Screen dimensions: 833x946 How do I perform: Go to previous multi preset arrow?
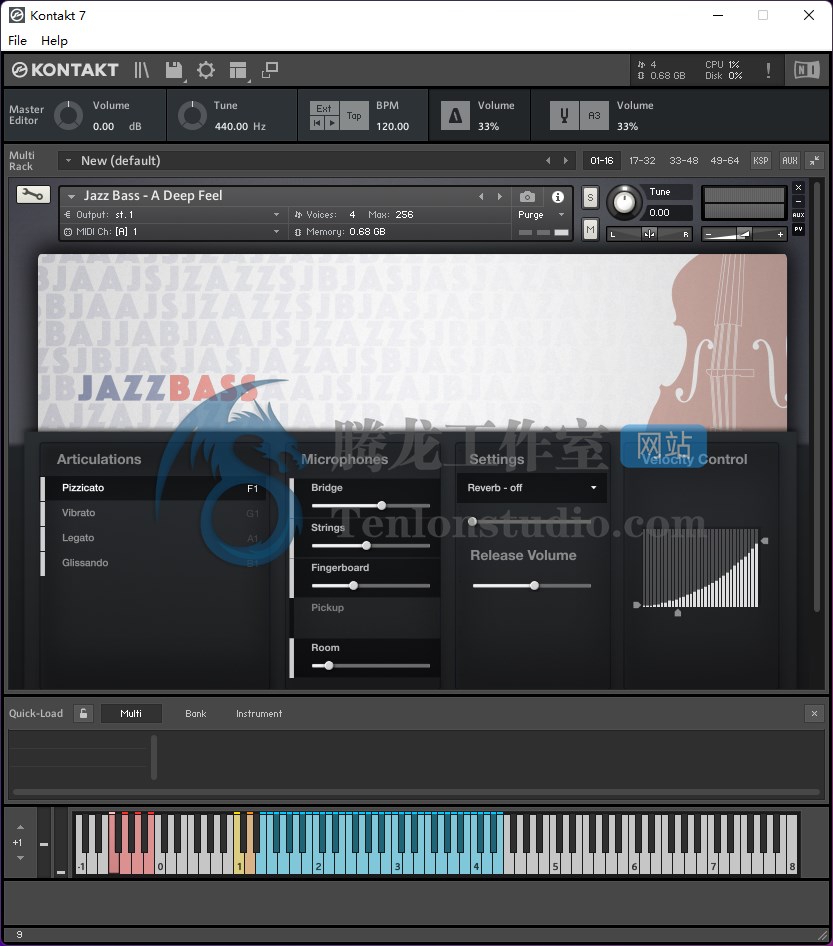point(548,160)
